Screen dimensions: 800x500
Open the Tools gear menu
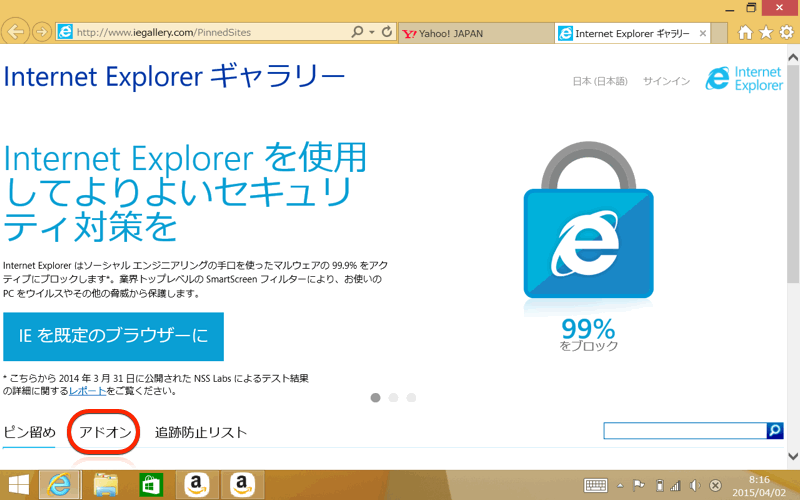(786, 32)
